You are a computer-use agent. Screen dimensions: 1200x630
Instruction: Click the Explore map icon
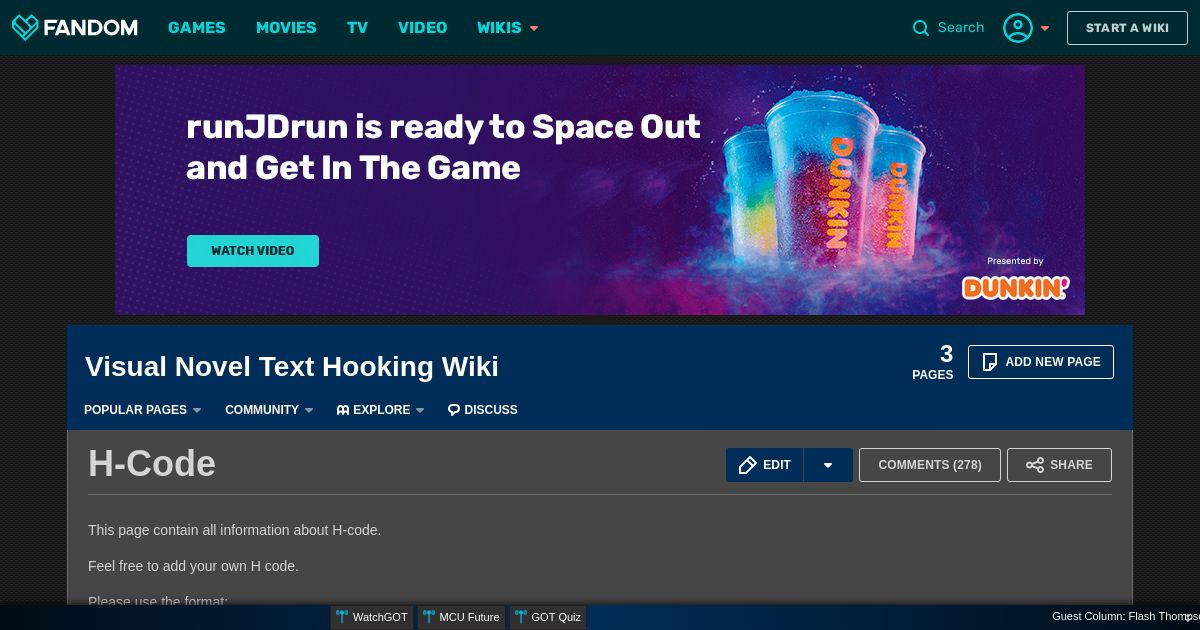pyautogui.click(x=343, y=410)
